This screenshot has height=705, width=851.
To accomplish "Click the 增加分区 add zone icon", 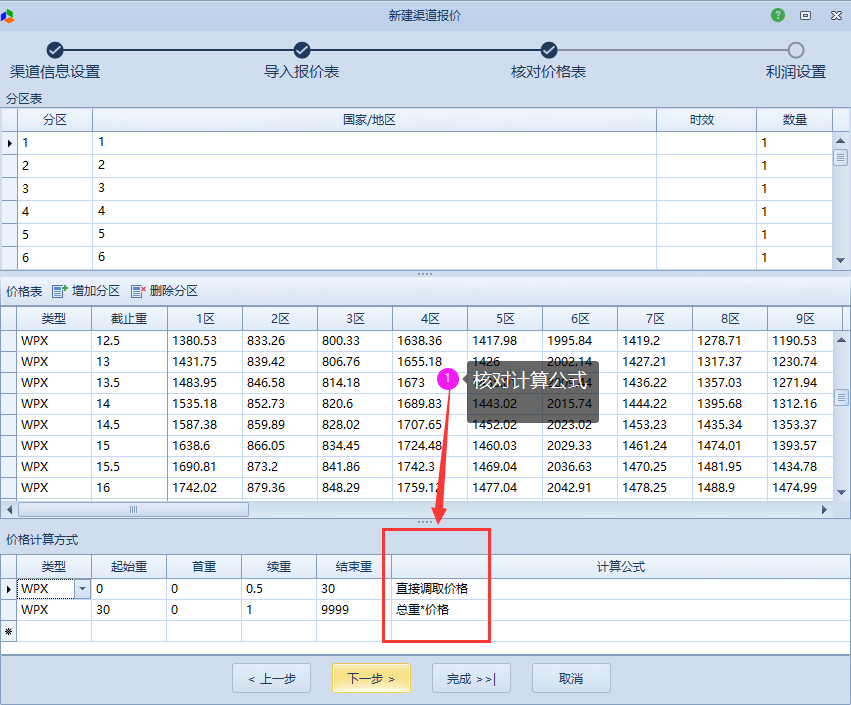I will (x=59, y=291).
